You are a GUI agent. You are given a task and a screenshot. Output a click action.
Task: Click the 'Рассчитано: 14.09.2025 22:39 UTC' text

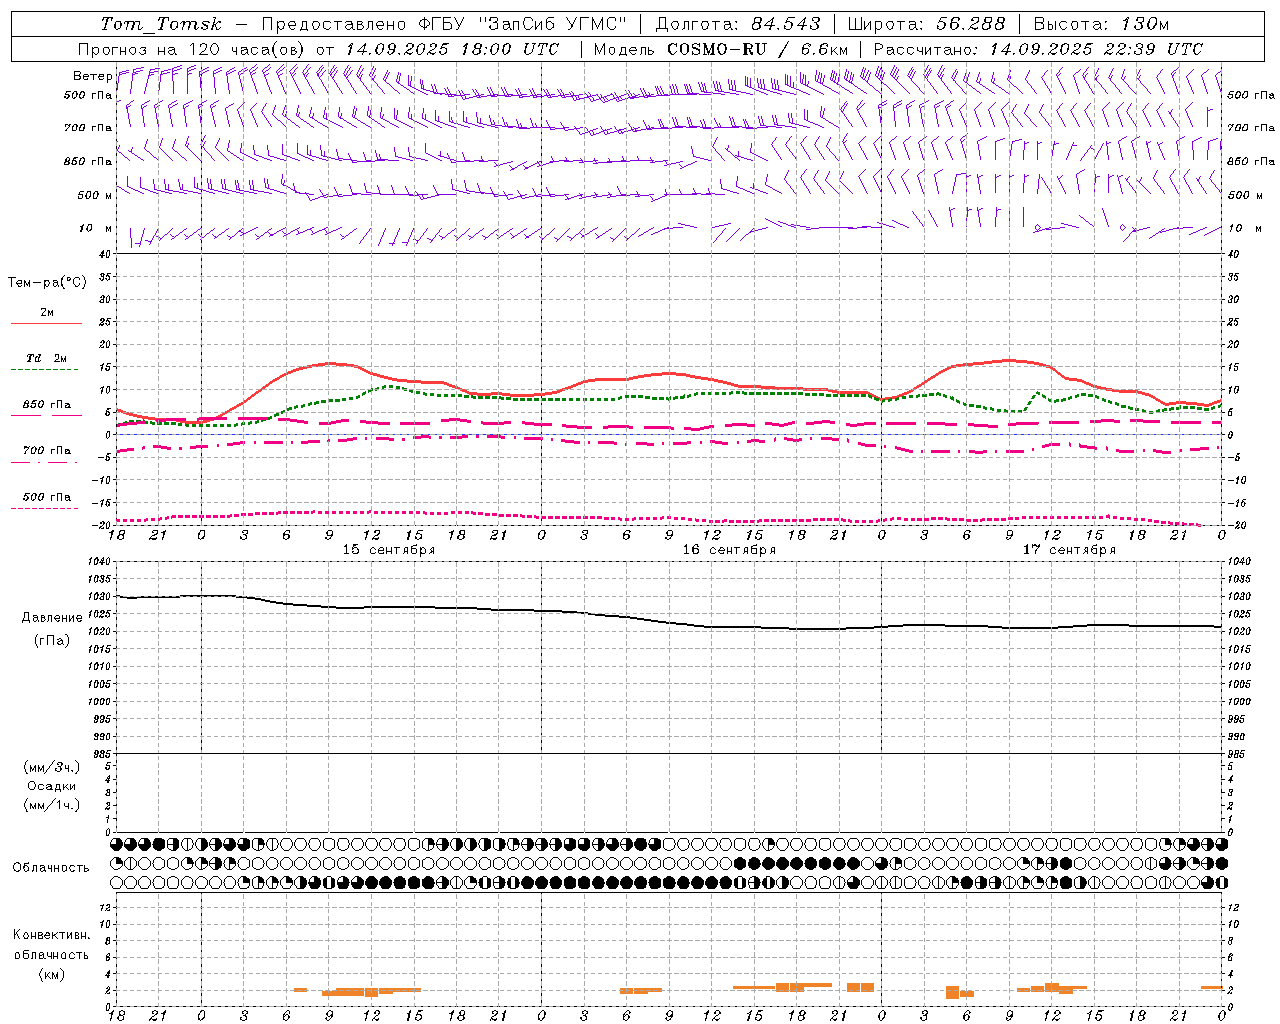1038,49
